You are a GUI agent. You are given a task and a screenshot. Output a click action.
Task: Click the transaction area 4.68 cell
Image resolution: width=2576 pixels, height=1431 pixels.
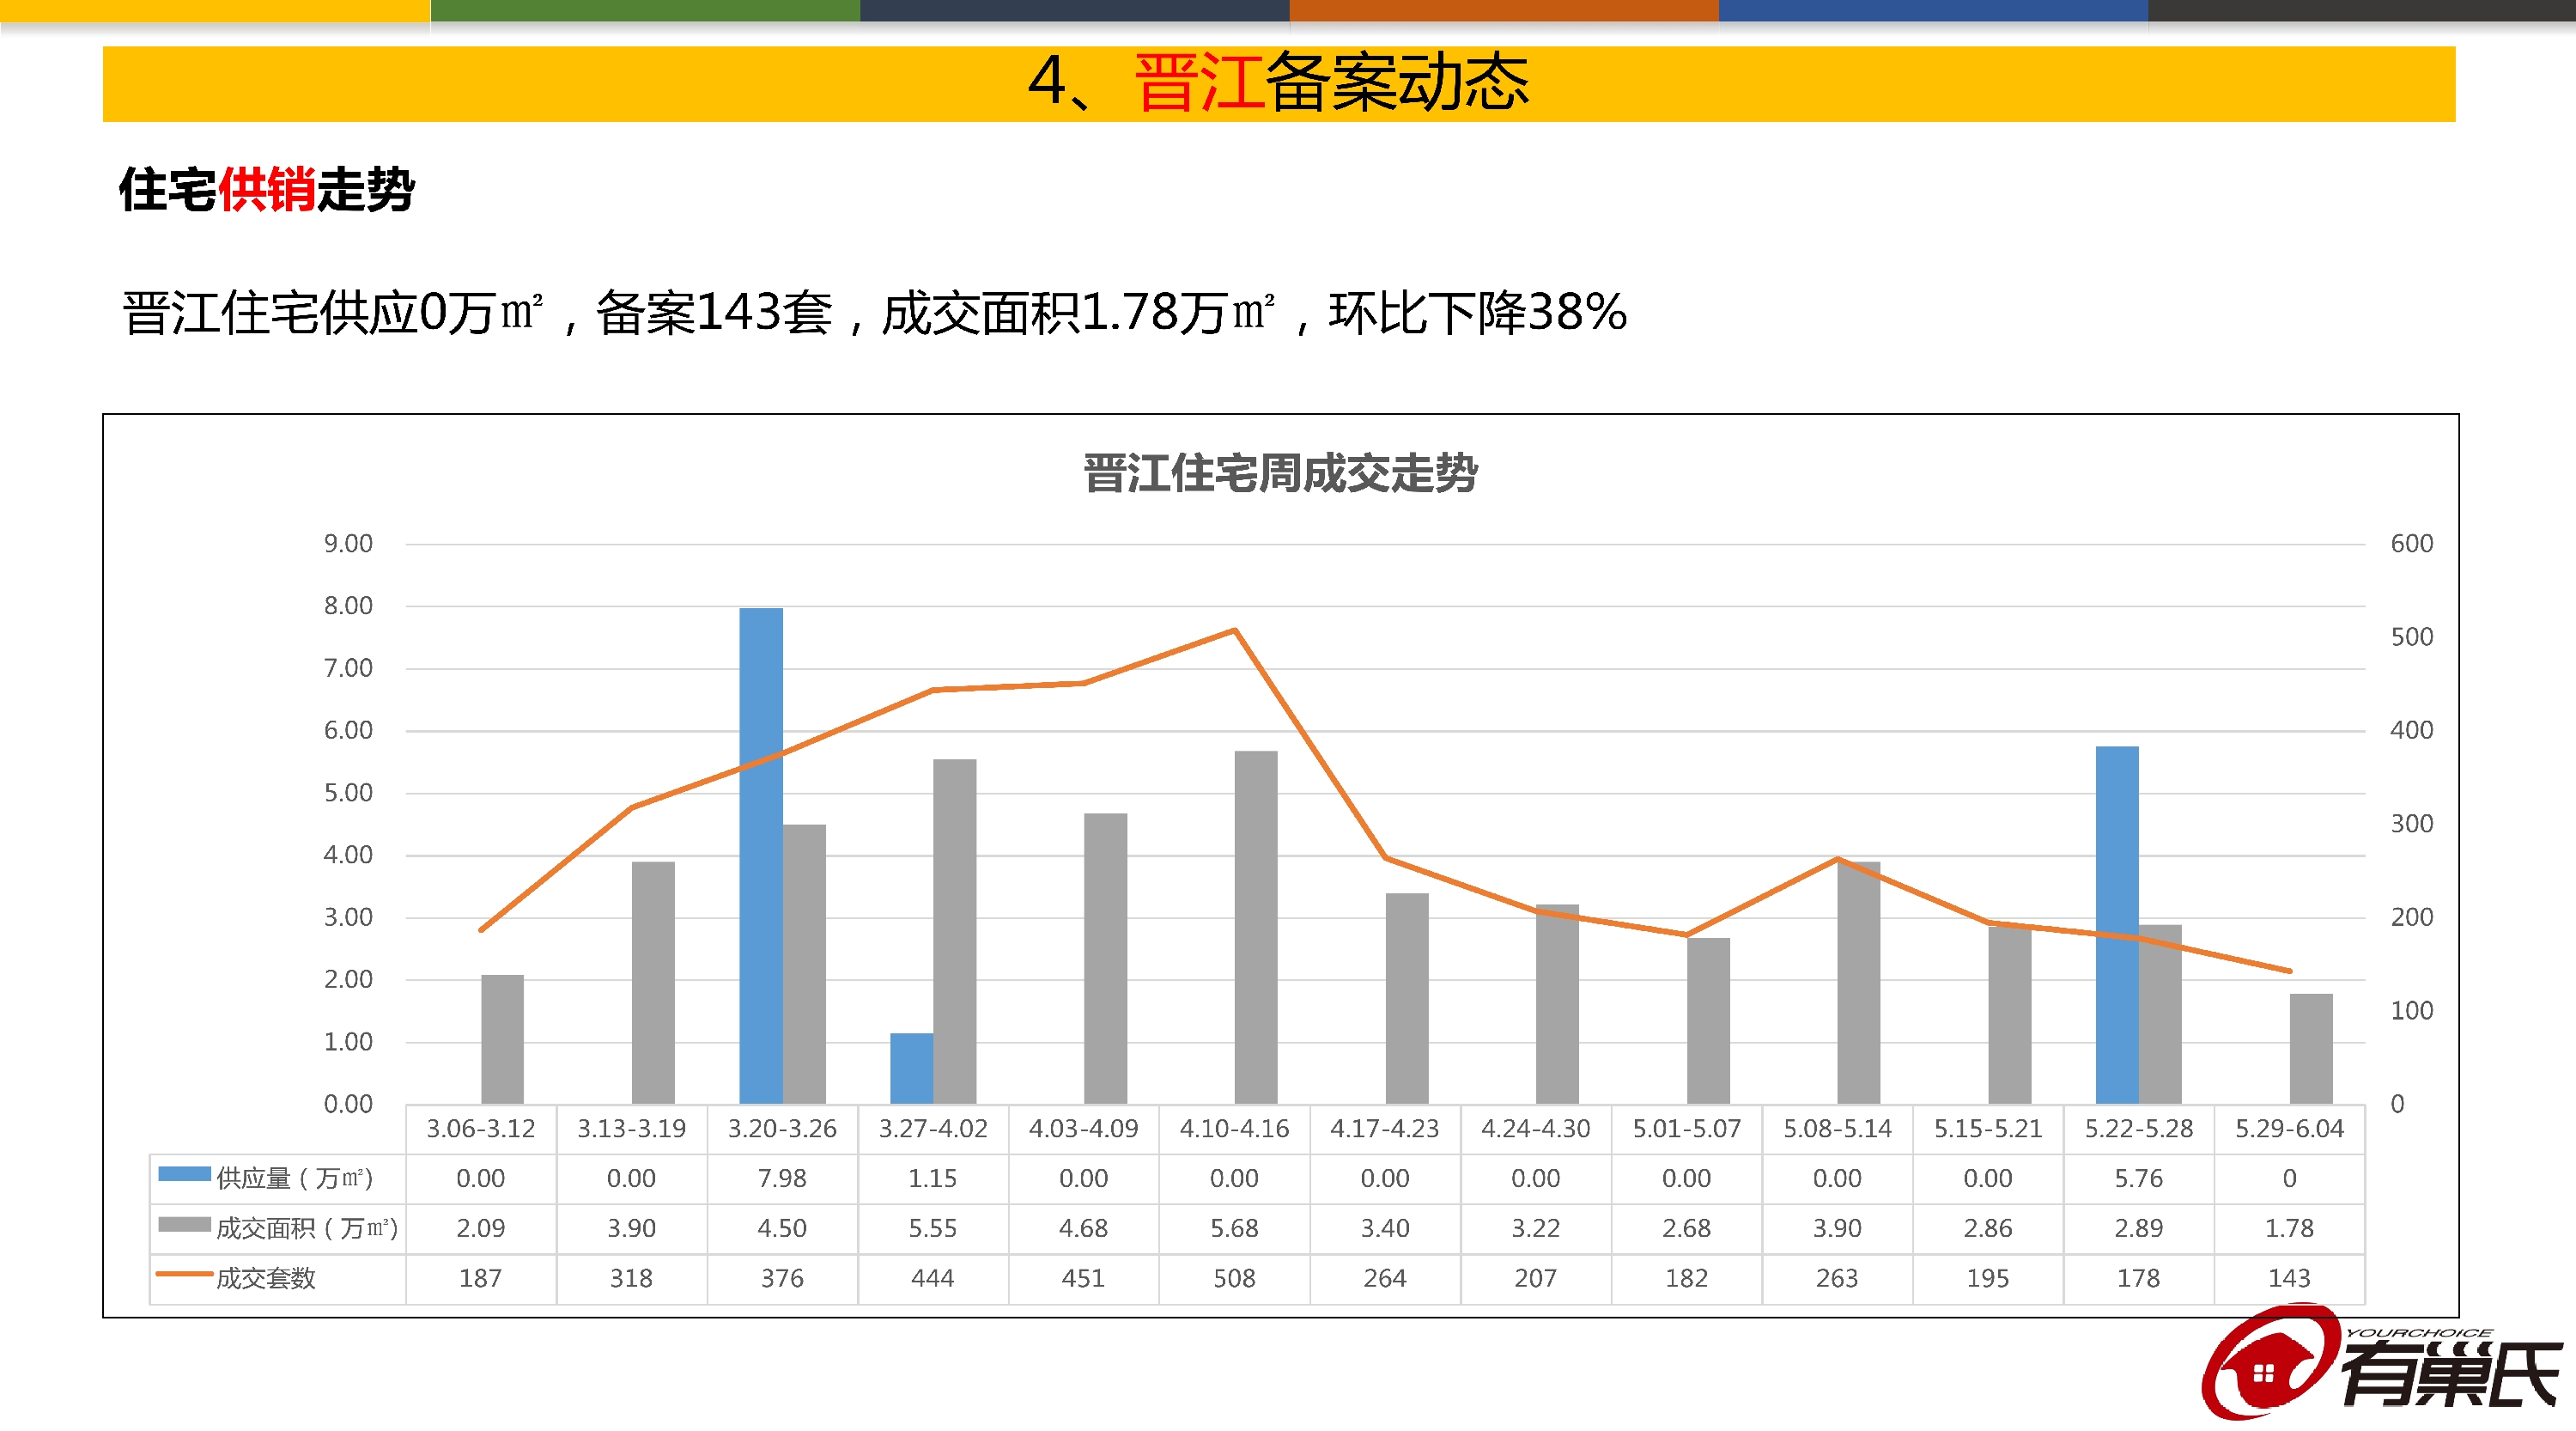(1084, 1229)
